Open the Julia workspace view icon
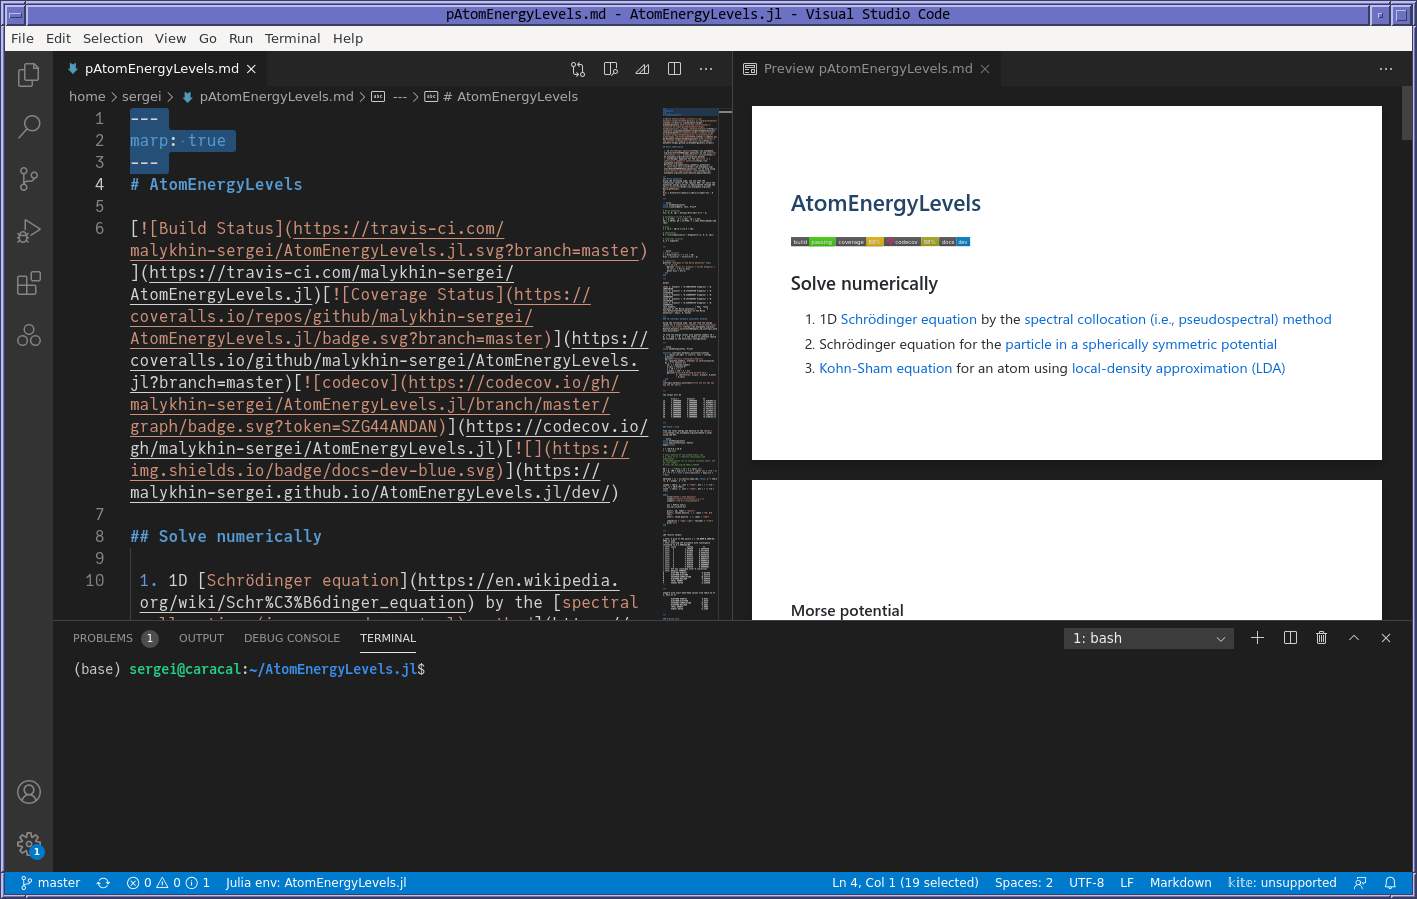 [29, 335]
